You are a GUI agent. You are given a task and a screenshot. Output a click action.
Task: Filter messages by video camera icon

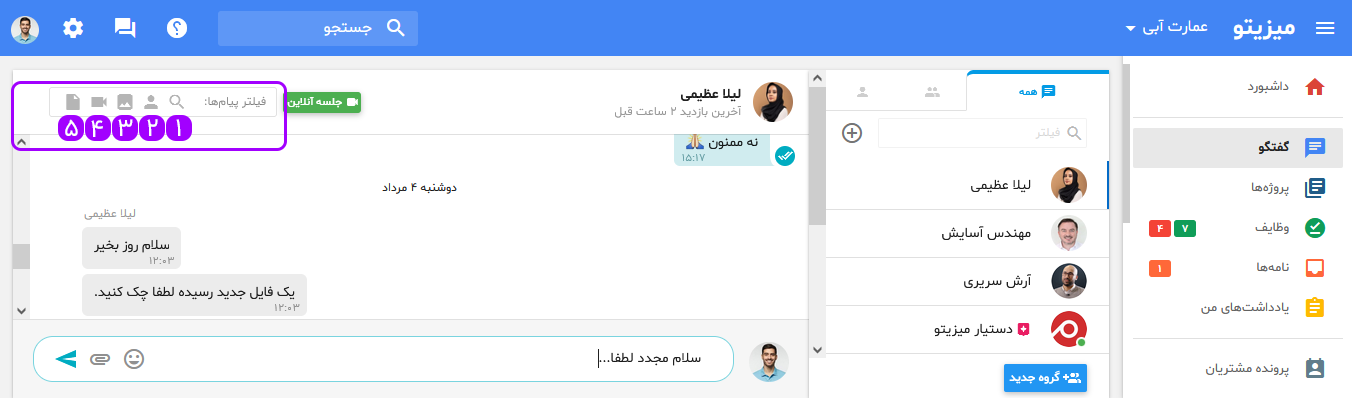[99, 102]
